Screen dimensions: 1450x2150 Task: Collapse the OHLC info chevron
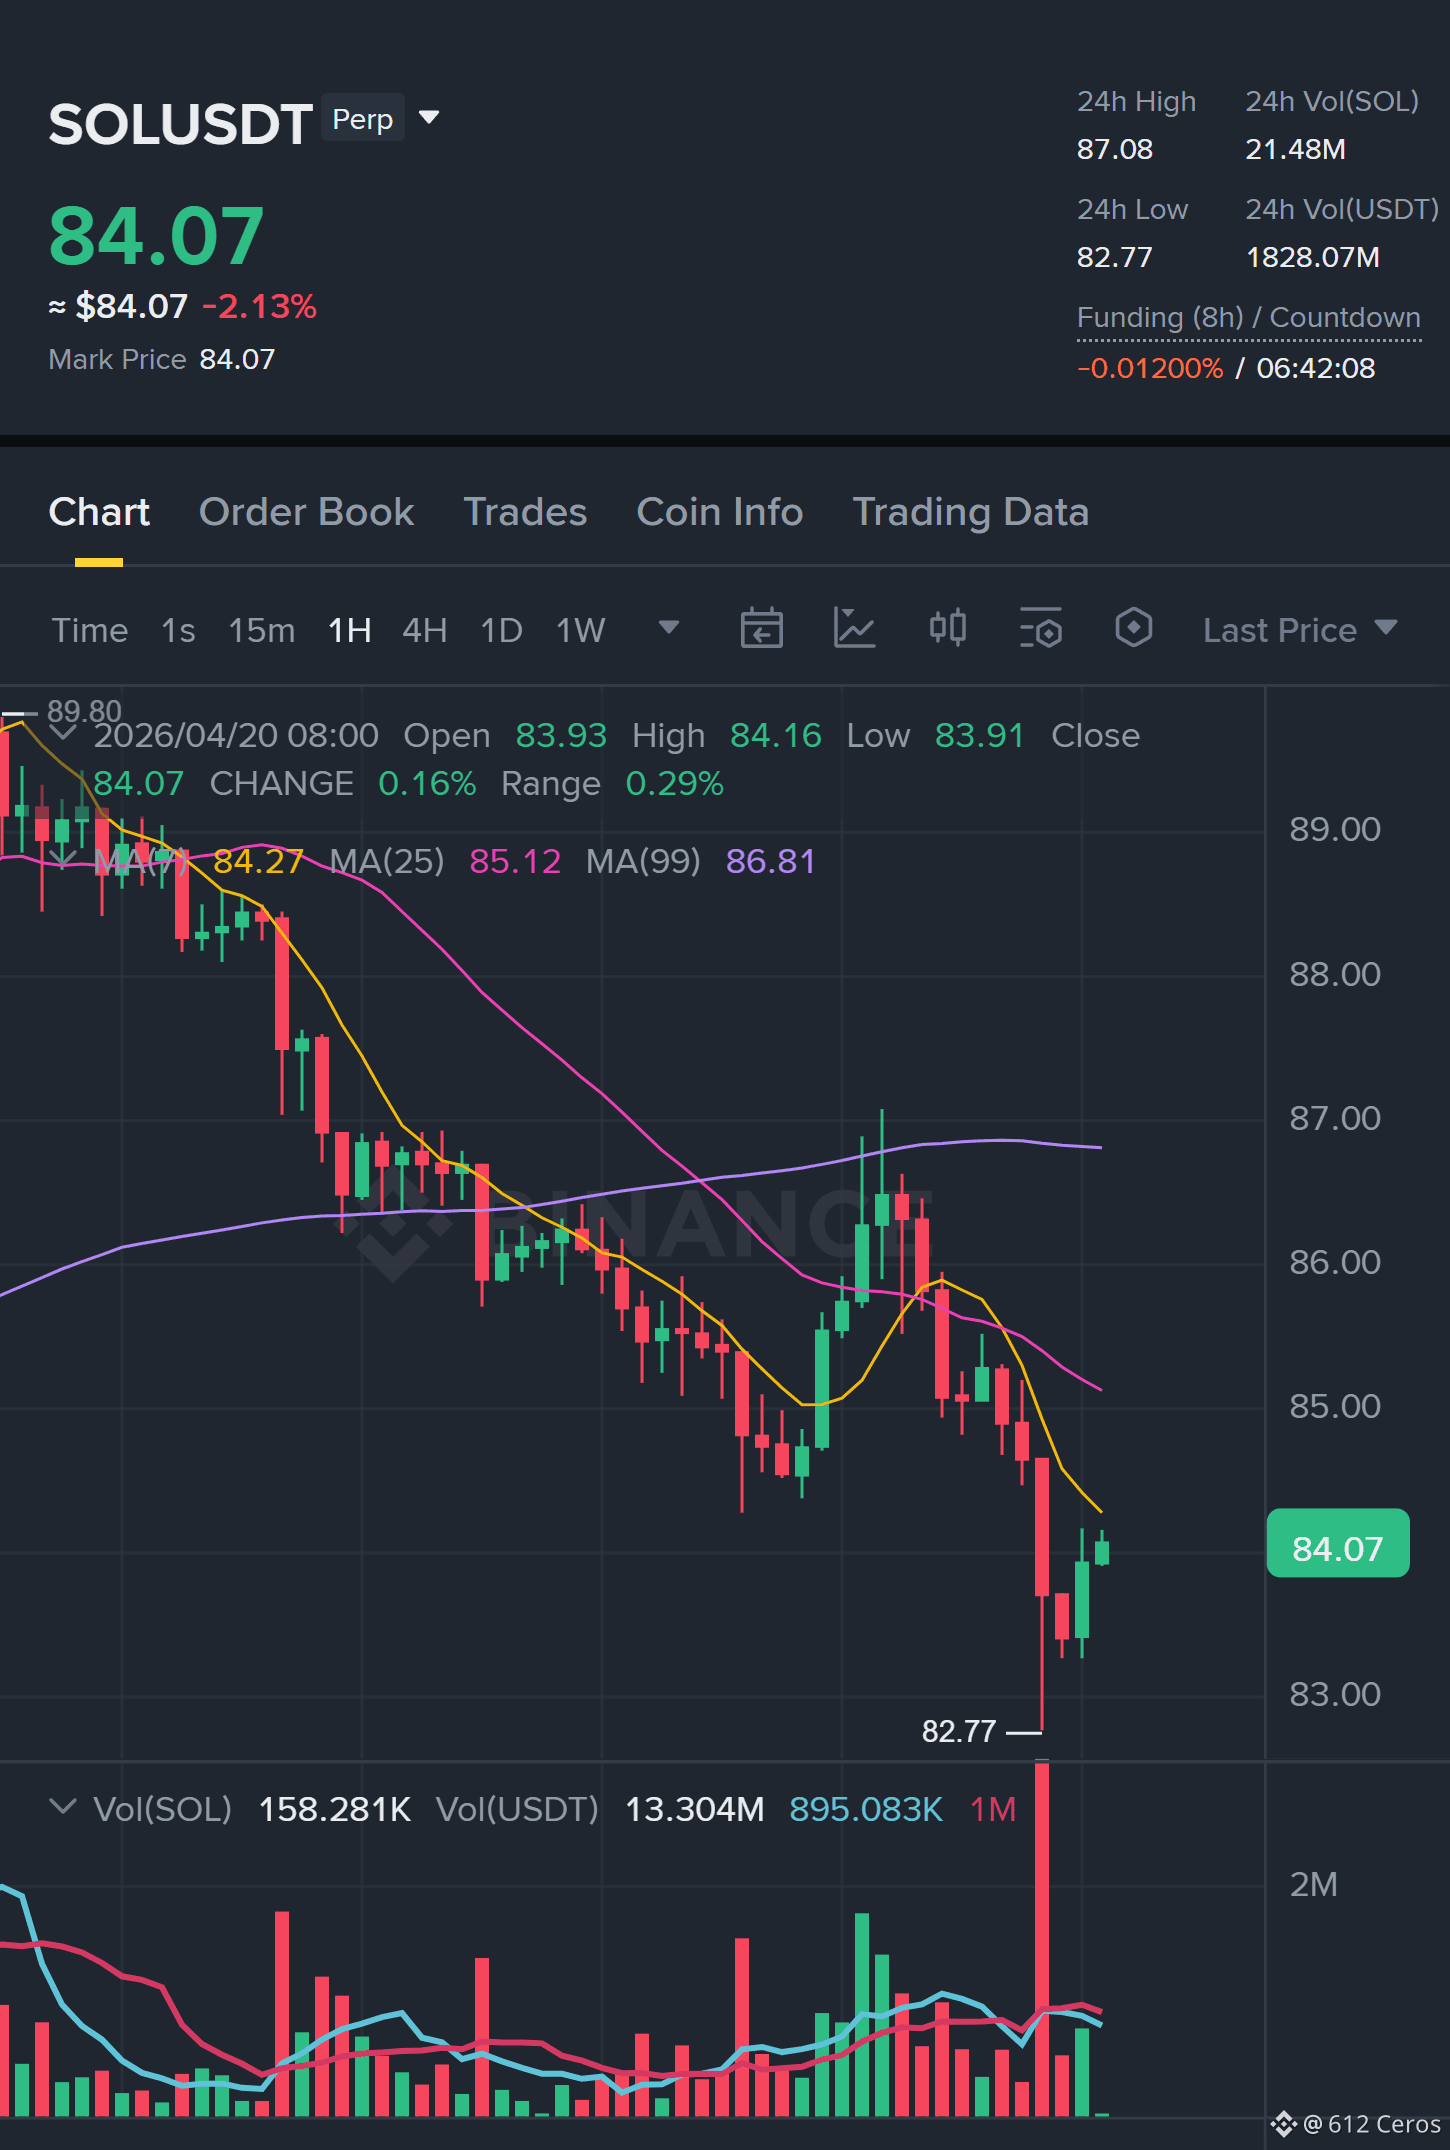62,734
